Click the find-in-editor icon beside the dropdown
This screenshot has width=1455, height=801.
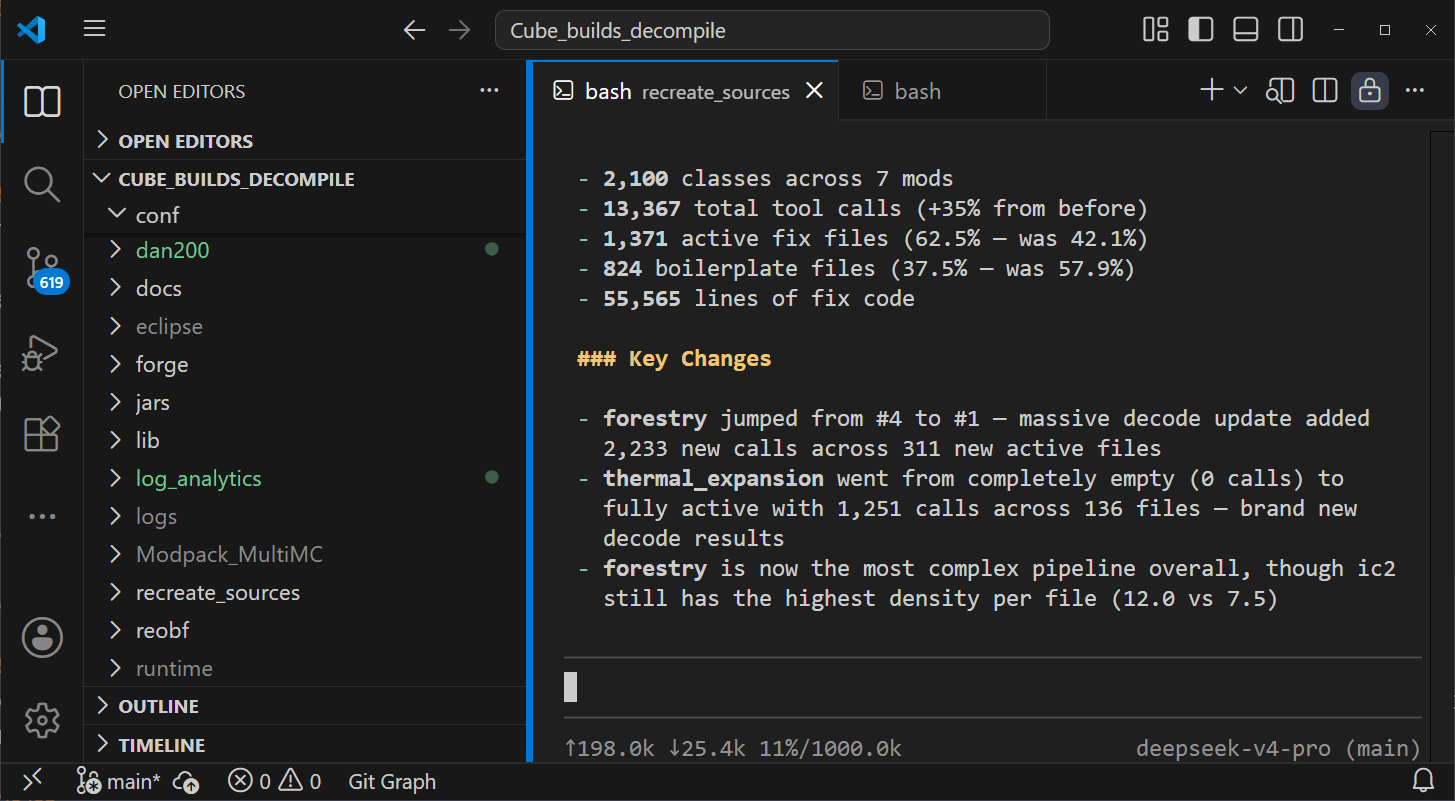pyautogui.click(x=1279, y=91)
